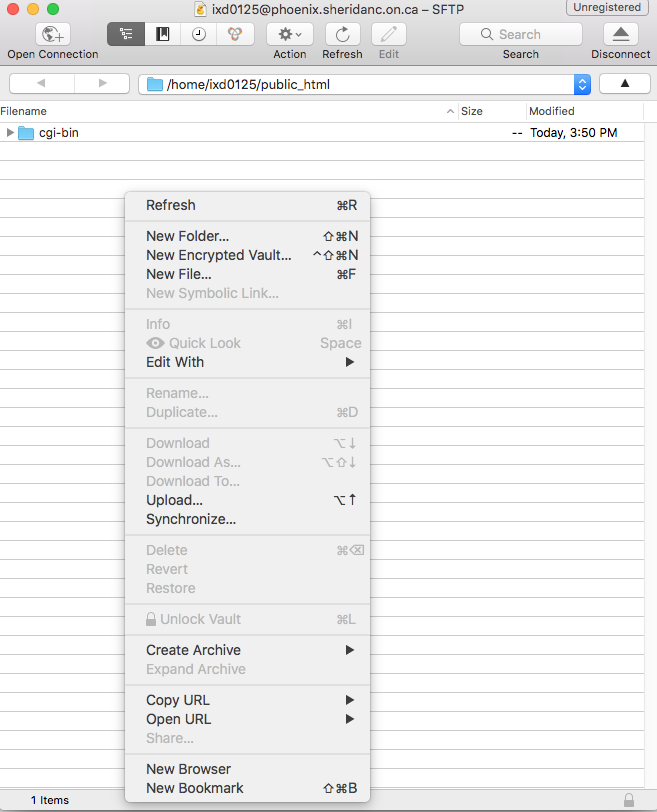Click the Search input field
Image resolution: width=657 pixels, height=812 pixels.
click(x=521, y=34)
